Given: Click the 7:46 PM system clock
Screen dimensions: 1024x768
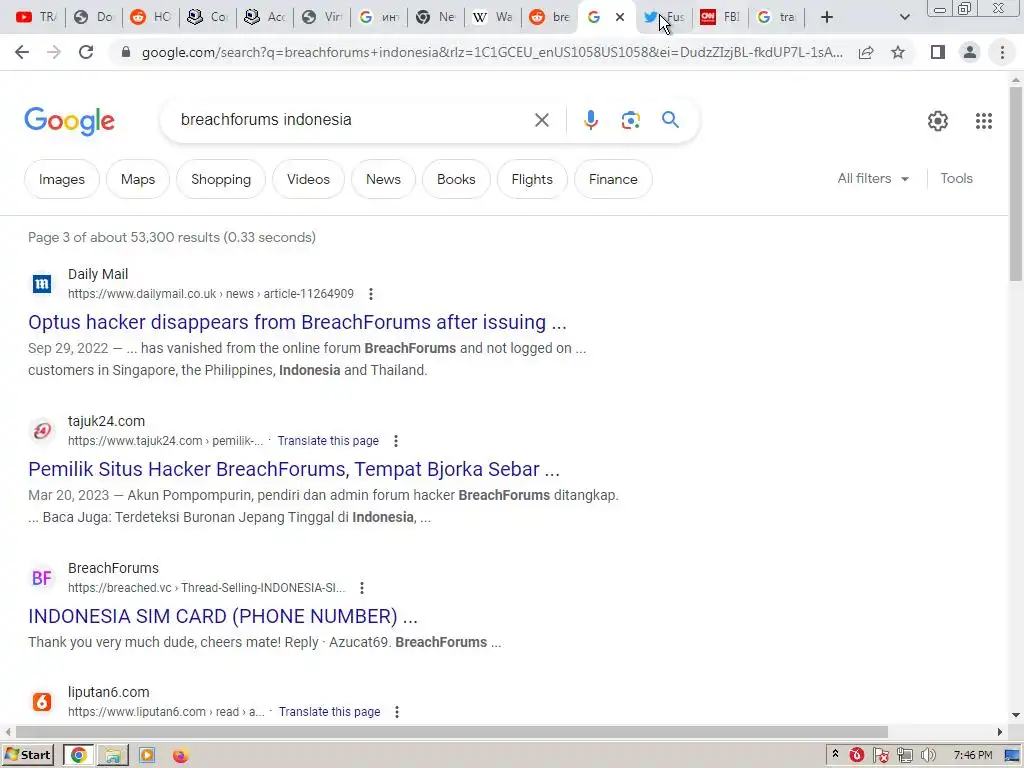Looking at the screenshot, I should pyautogui.click(x=972, y=756).
